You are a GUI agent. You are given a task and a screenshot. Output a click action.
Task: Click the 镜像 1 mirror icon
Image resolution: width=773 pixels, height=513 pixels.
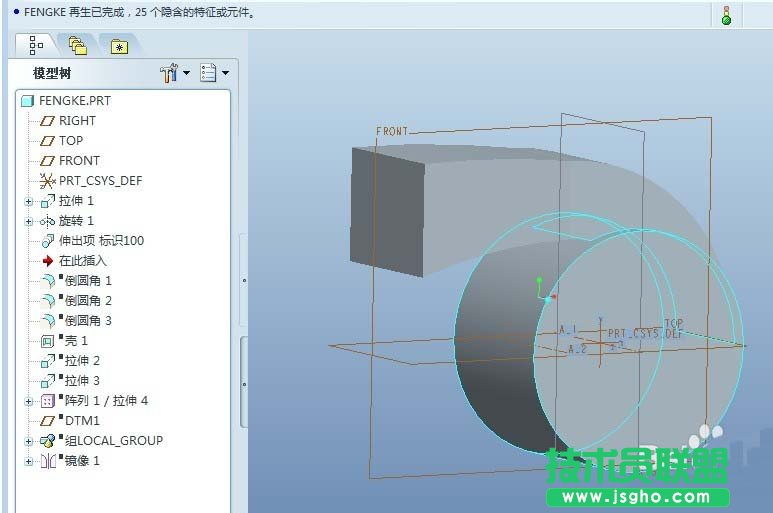(48, 461)
